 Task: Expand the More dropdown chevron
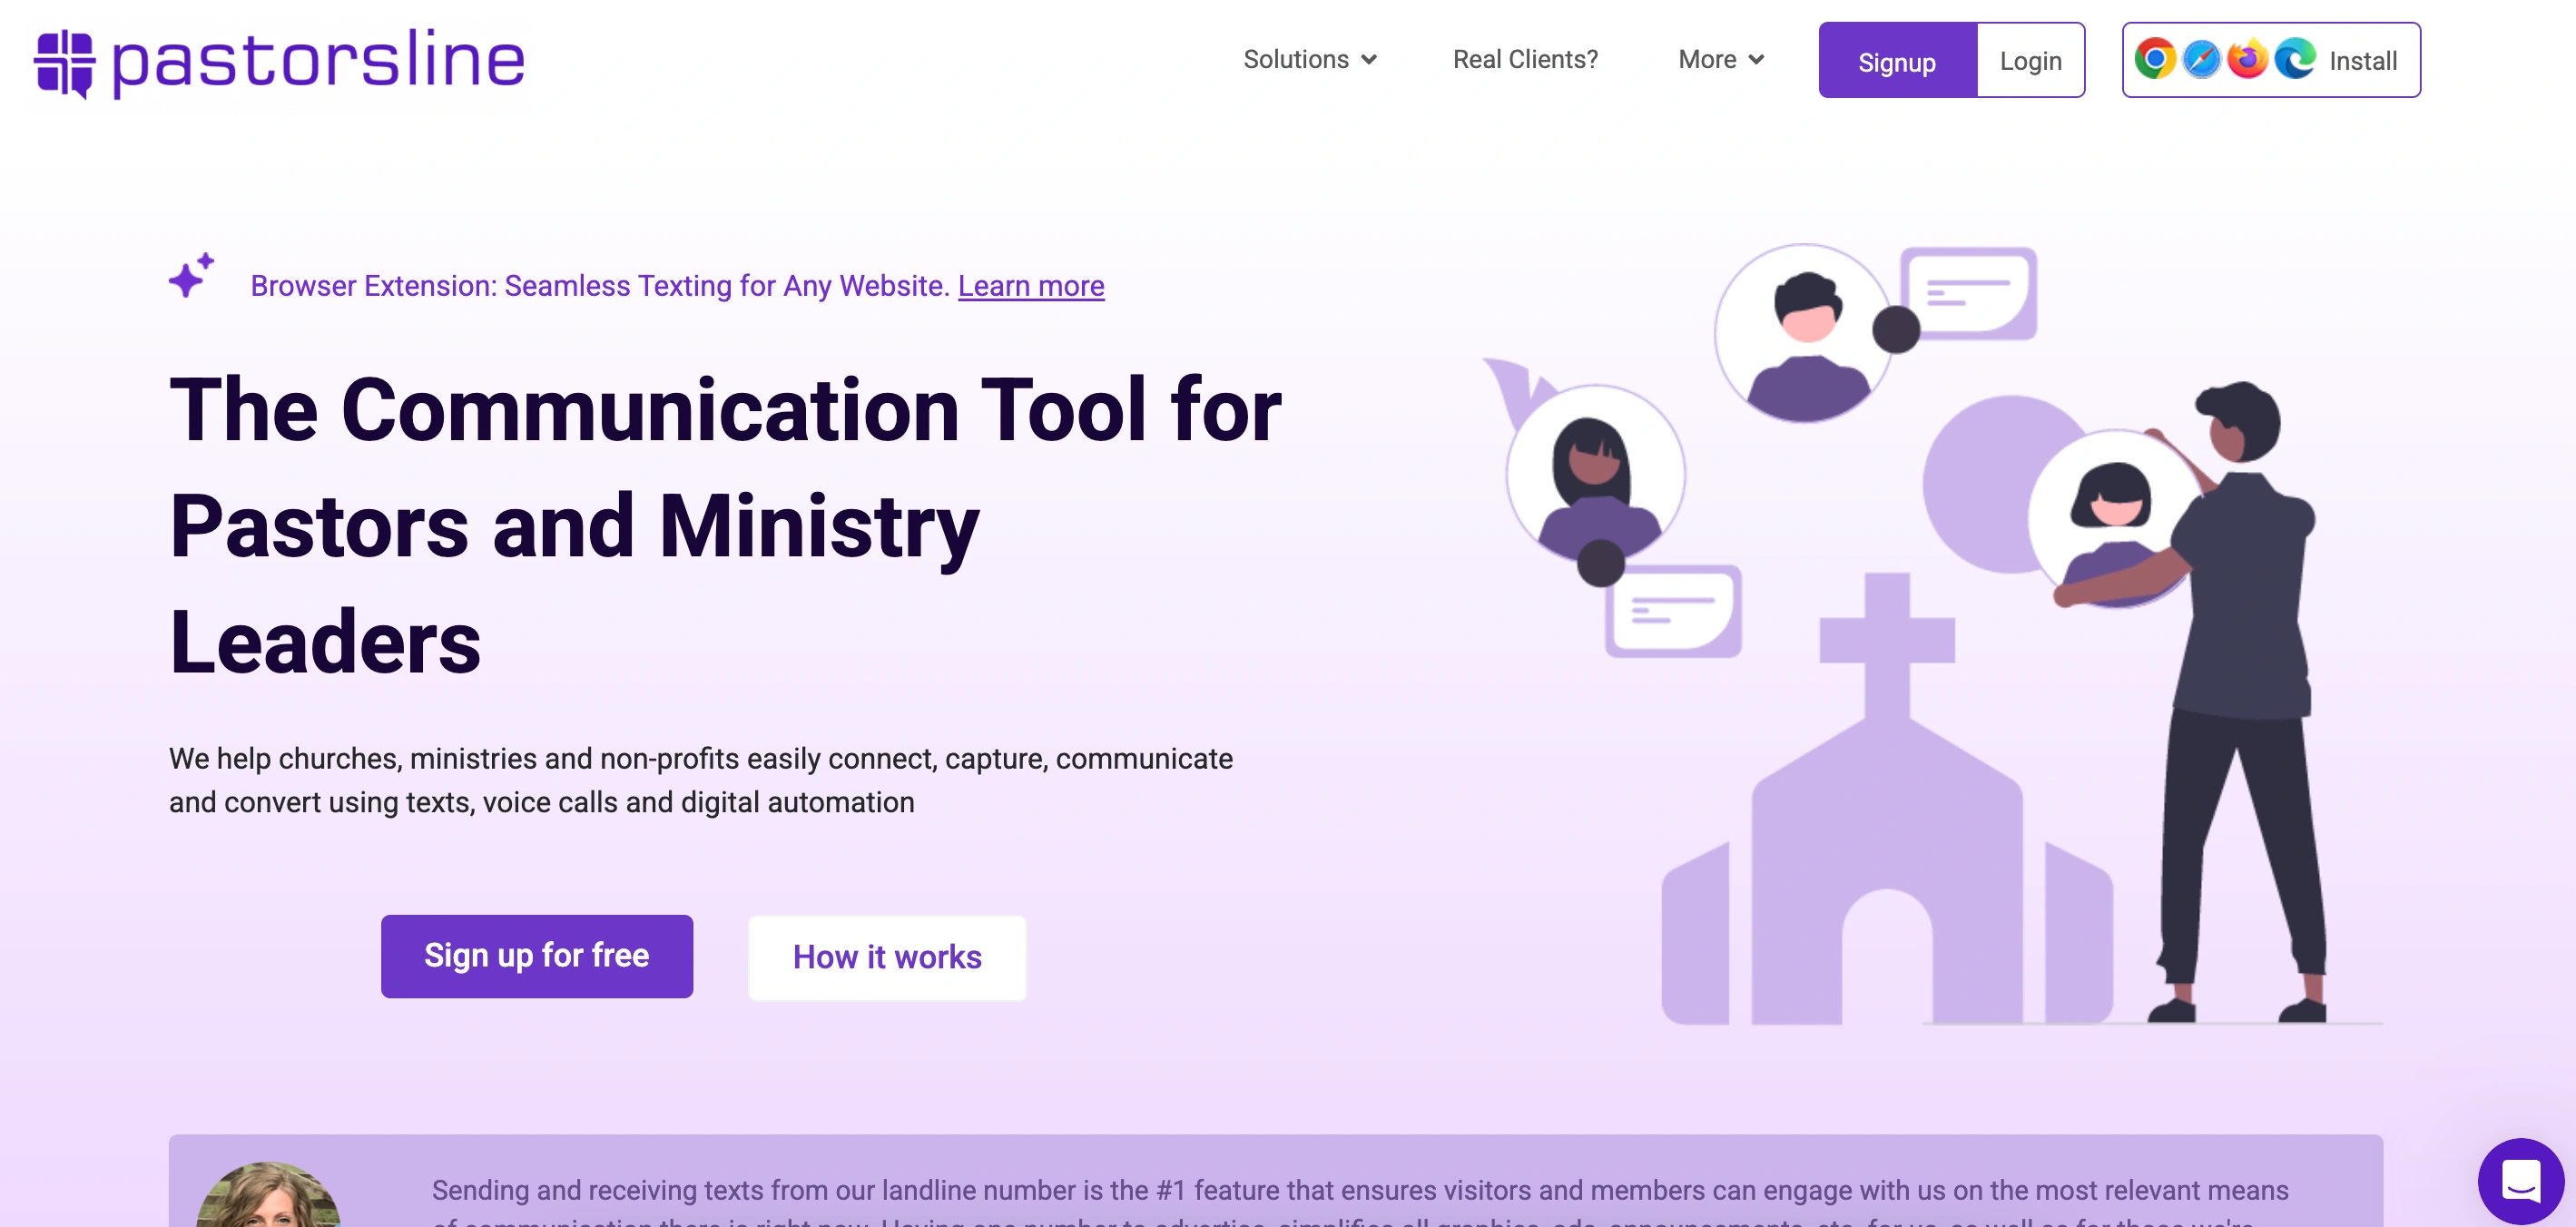(1756, 60)
